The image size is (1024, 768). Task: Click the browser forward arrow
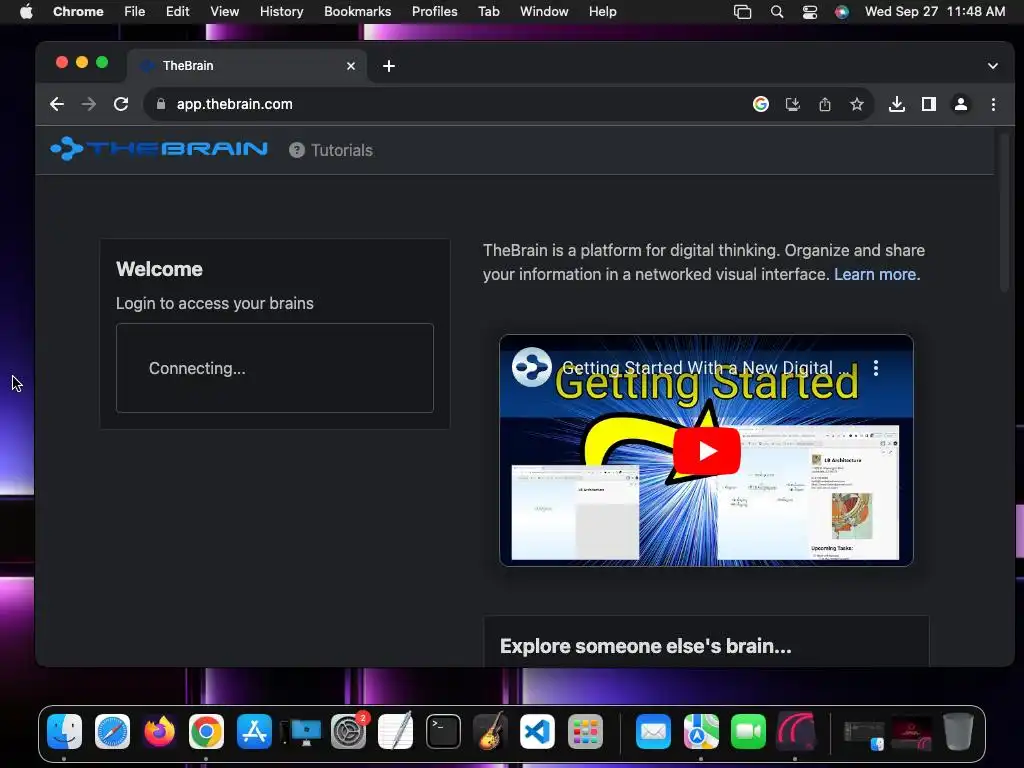(89, 104)
